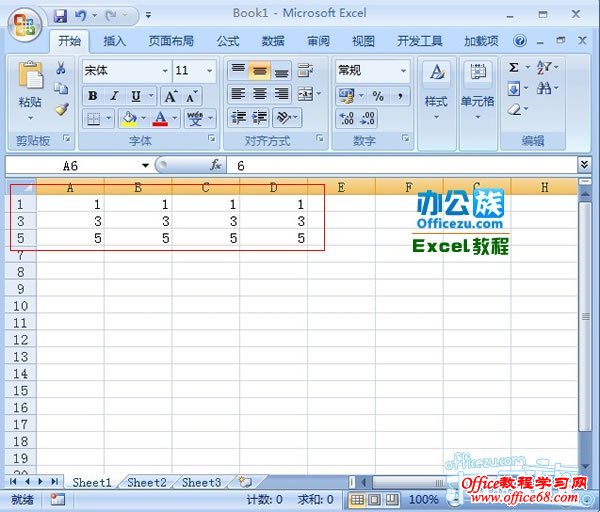The width and height of the screenshot is (600, 512).
Task: Toggle bold formatting
Action: (x=93, y=96)
